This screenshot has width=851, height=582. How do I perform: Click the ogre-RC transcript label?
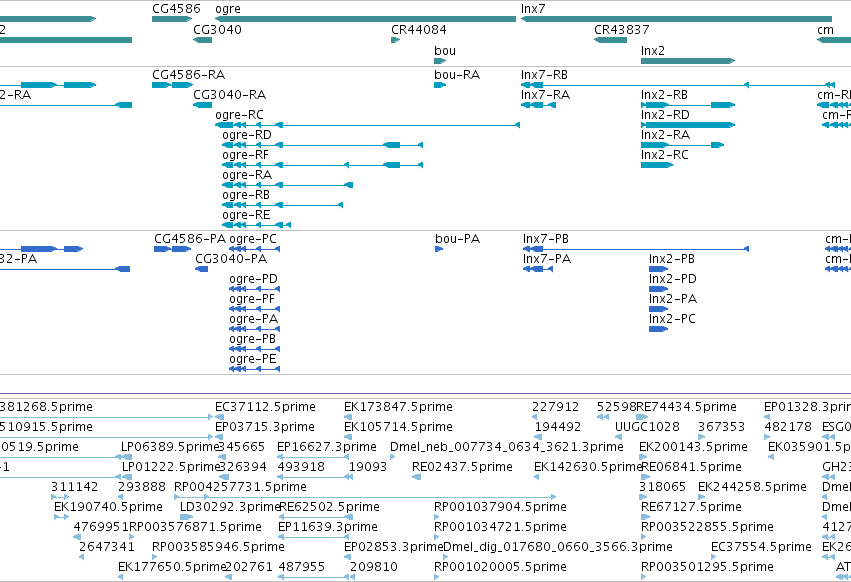tap(239, 115)
